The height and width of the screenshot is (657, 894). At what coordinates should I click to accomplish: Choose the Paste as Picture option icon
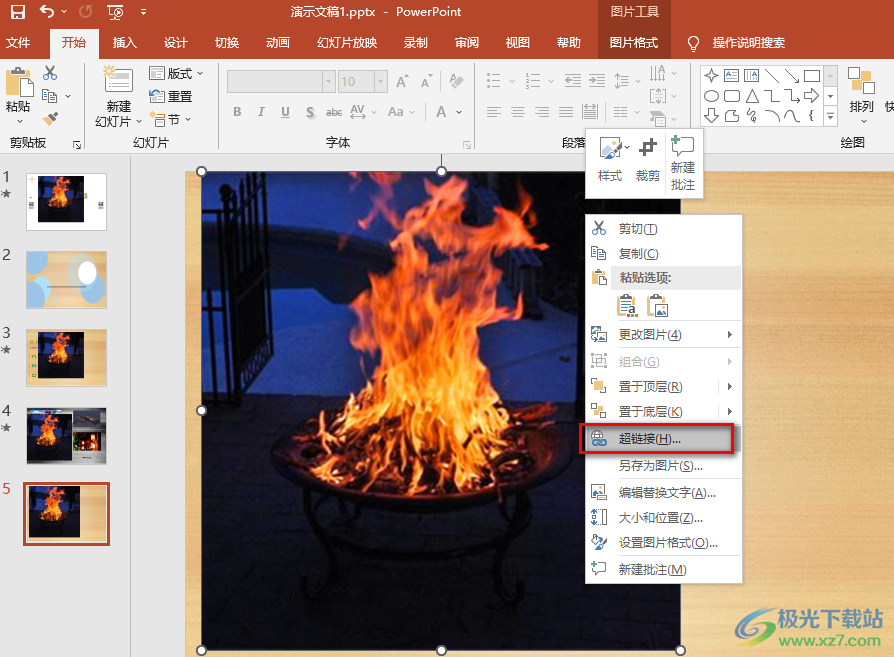tap(657, 306)
